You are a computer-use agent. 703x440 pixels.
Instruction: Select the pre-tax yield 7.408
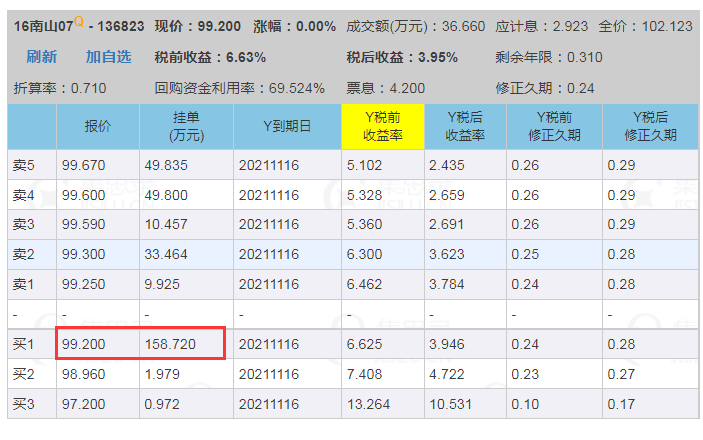(364, 374)
